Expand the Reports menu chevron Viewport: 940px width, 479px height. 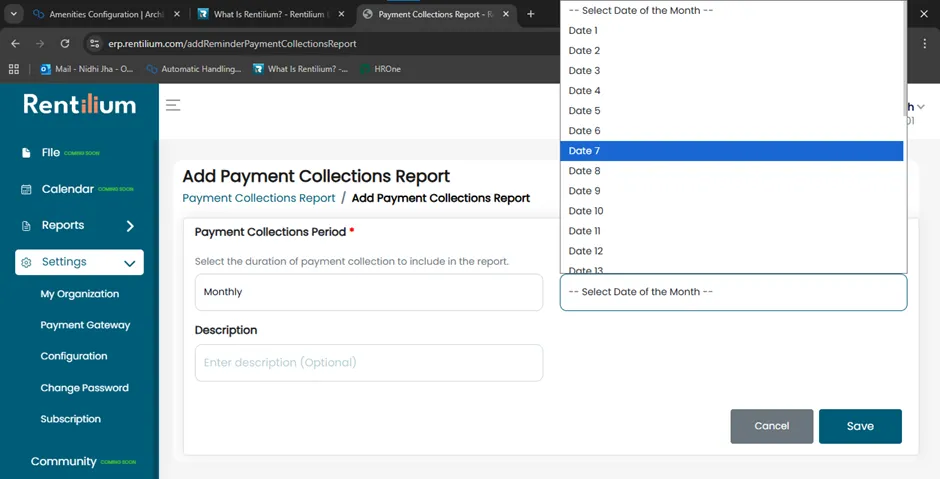tap(130, 226)
